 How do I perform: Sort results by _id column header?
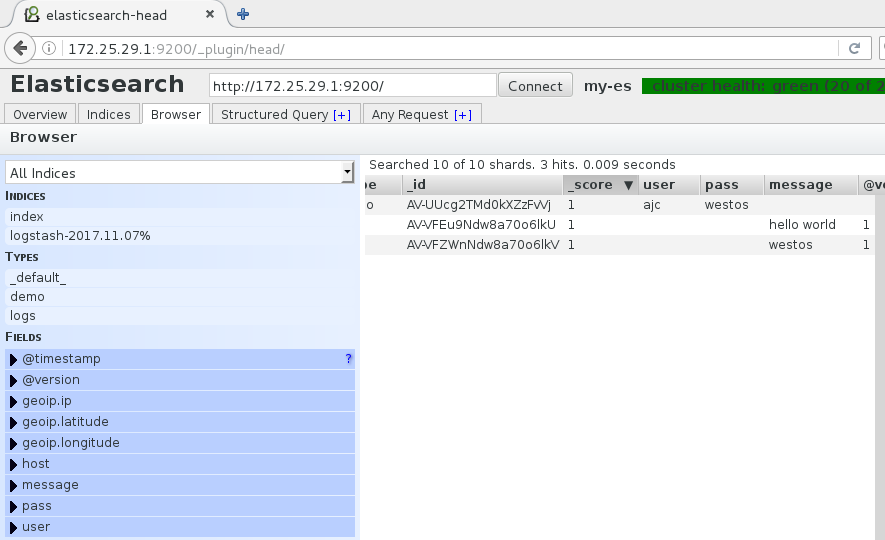(483, 185)
